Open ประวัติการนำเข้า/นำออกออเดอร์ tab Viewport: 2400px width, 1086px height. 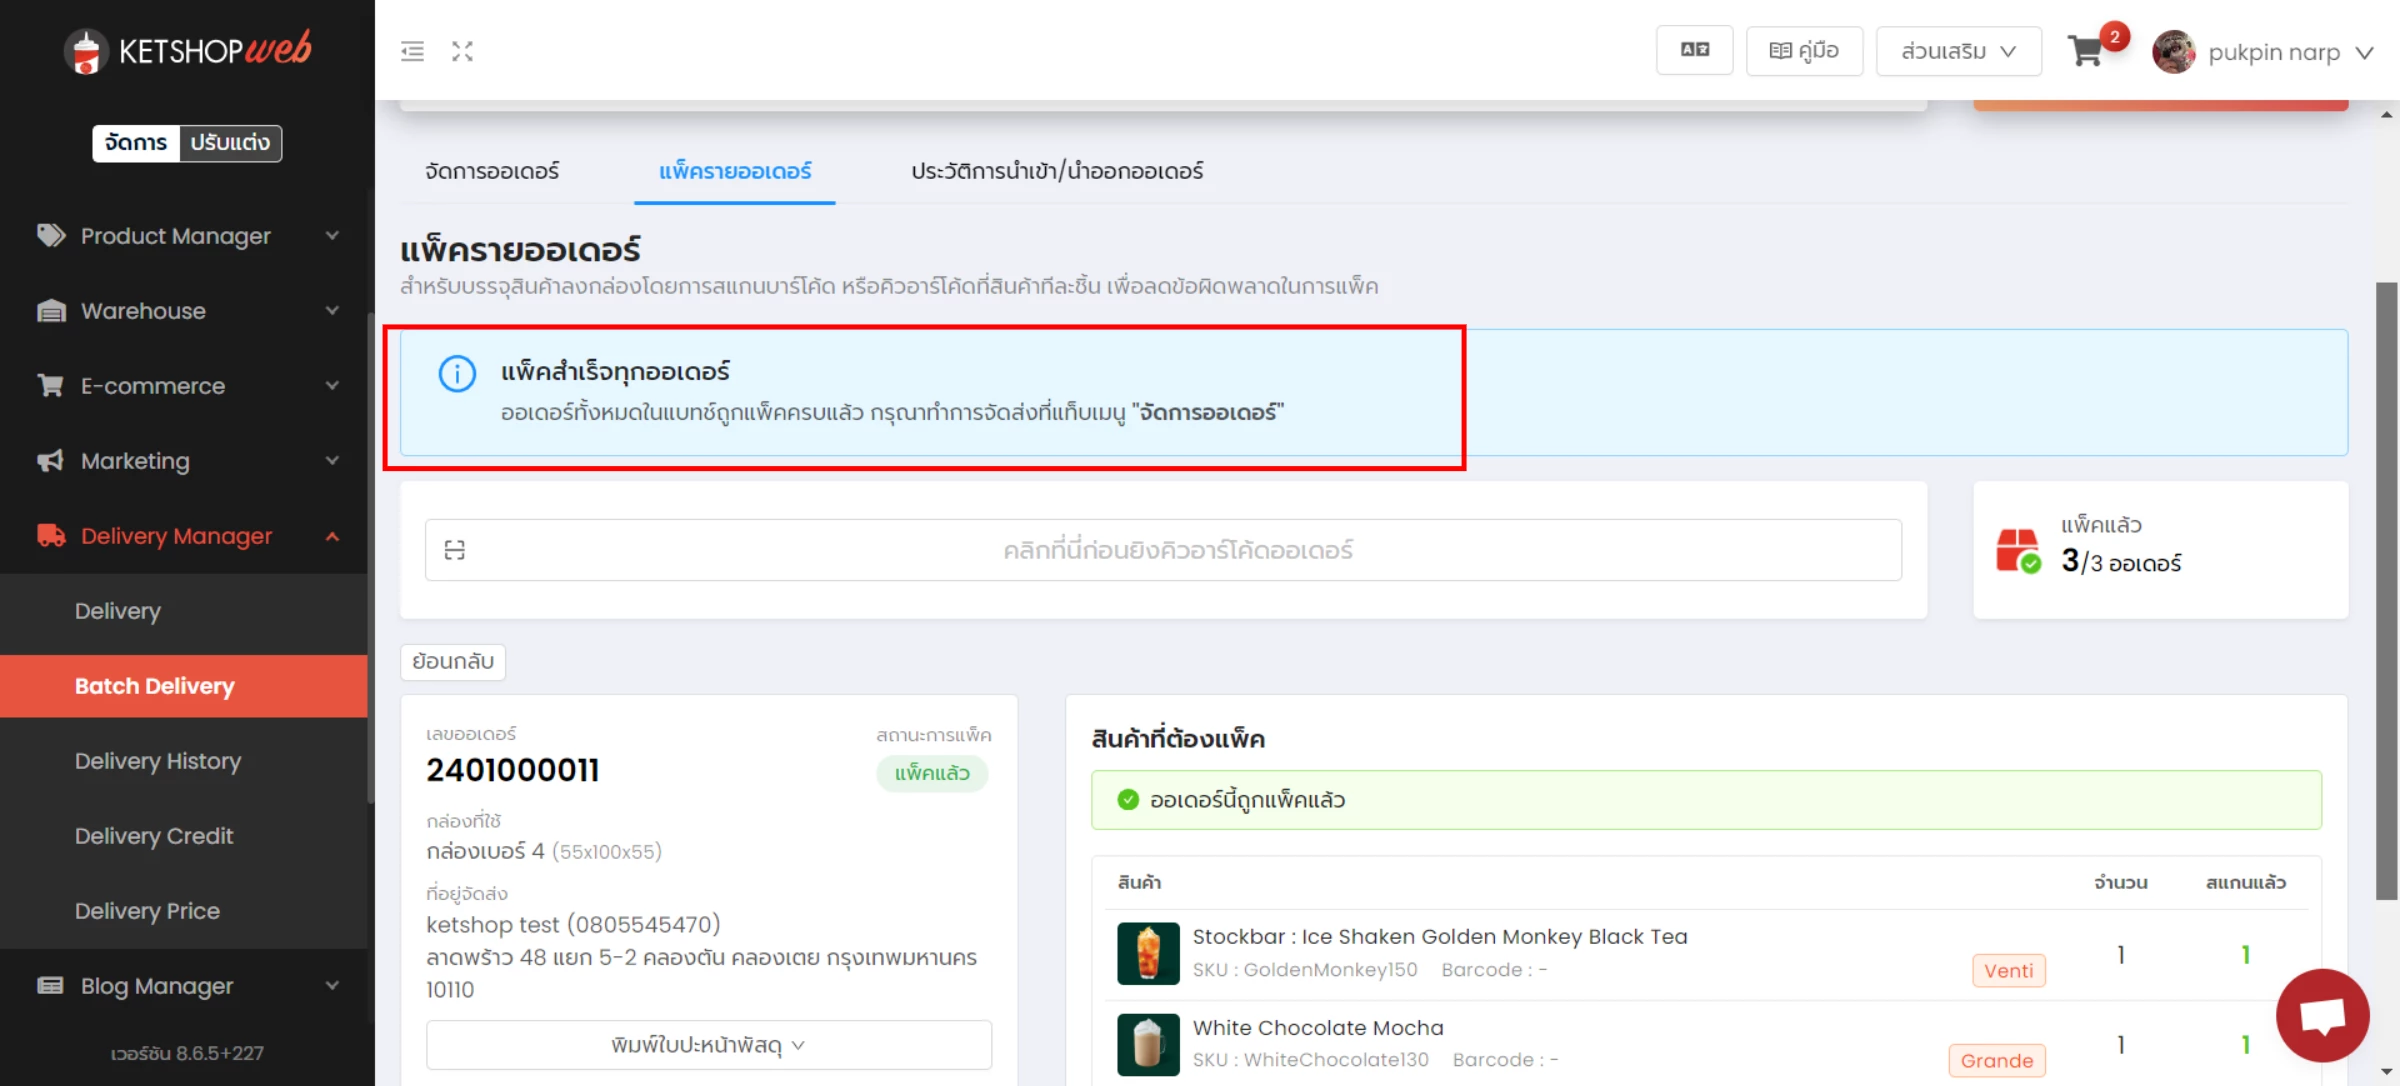(1057, 171)
